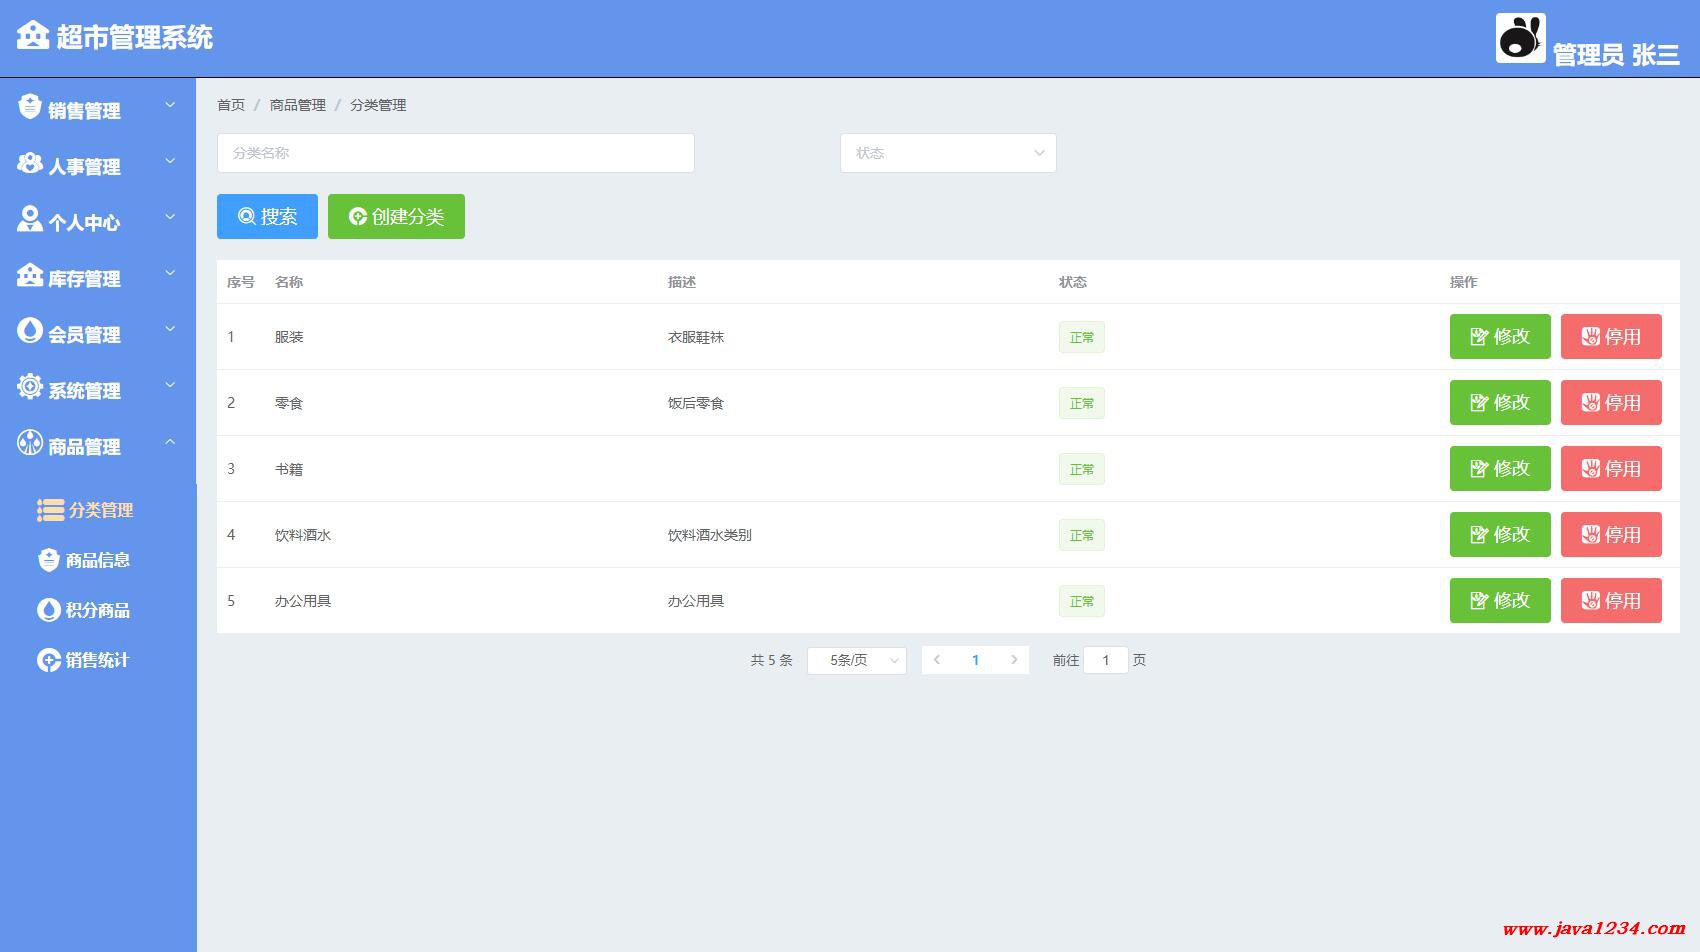Click the 商品管理 sidebar icon
Viewport: 1700px width, 952px height.
tap(30, 442)
